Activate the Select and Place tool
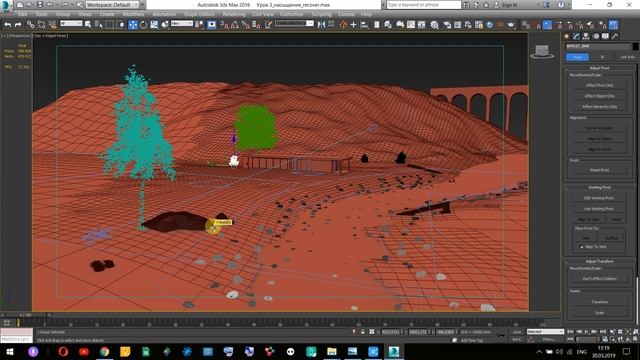The width and height of the screenshot is (640, 360). point(165,25)
